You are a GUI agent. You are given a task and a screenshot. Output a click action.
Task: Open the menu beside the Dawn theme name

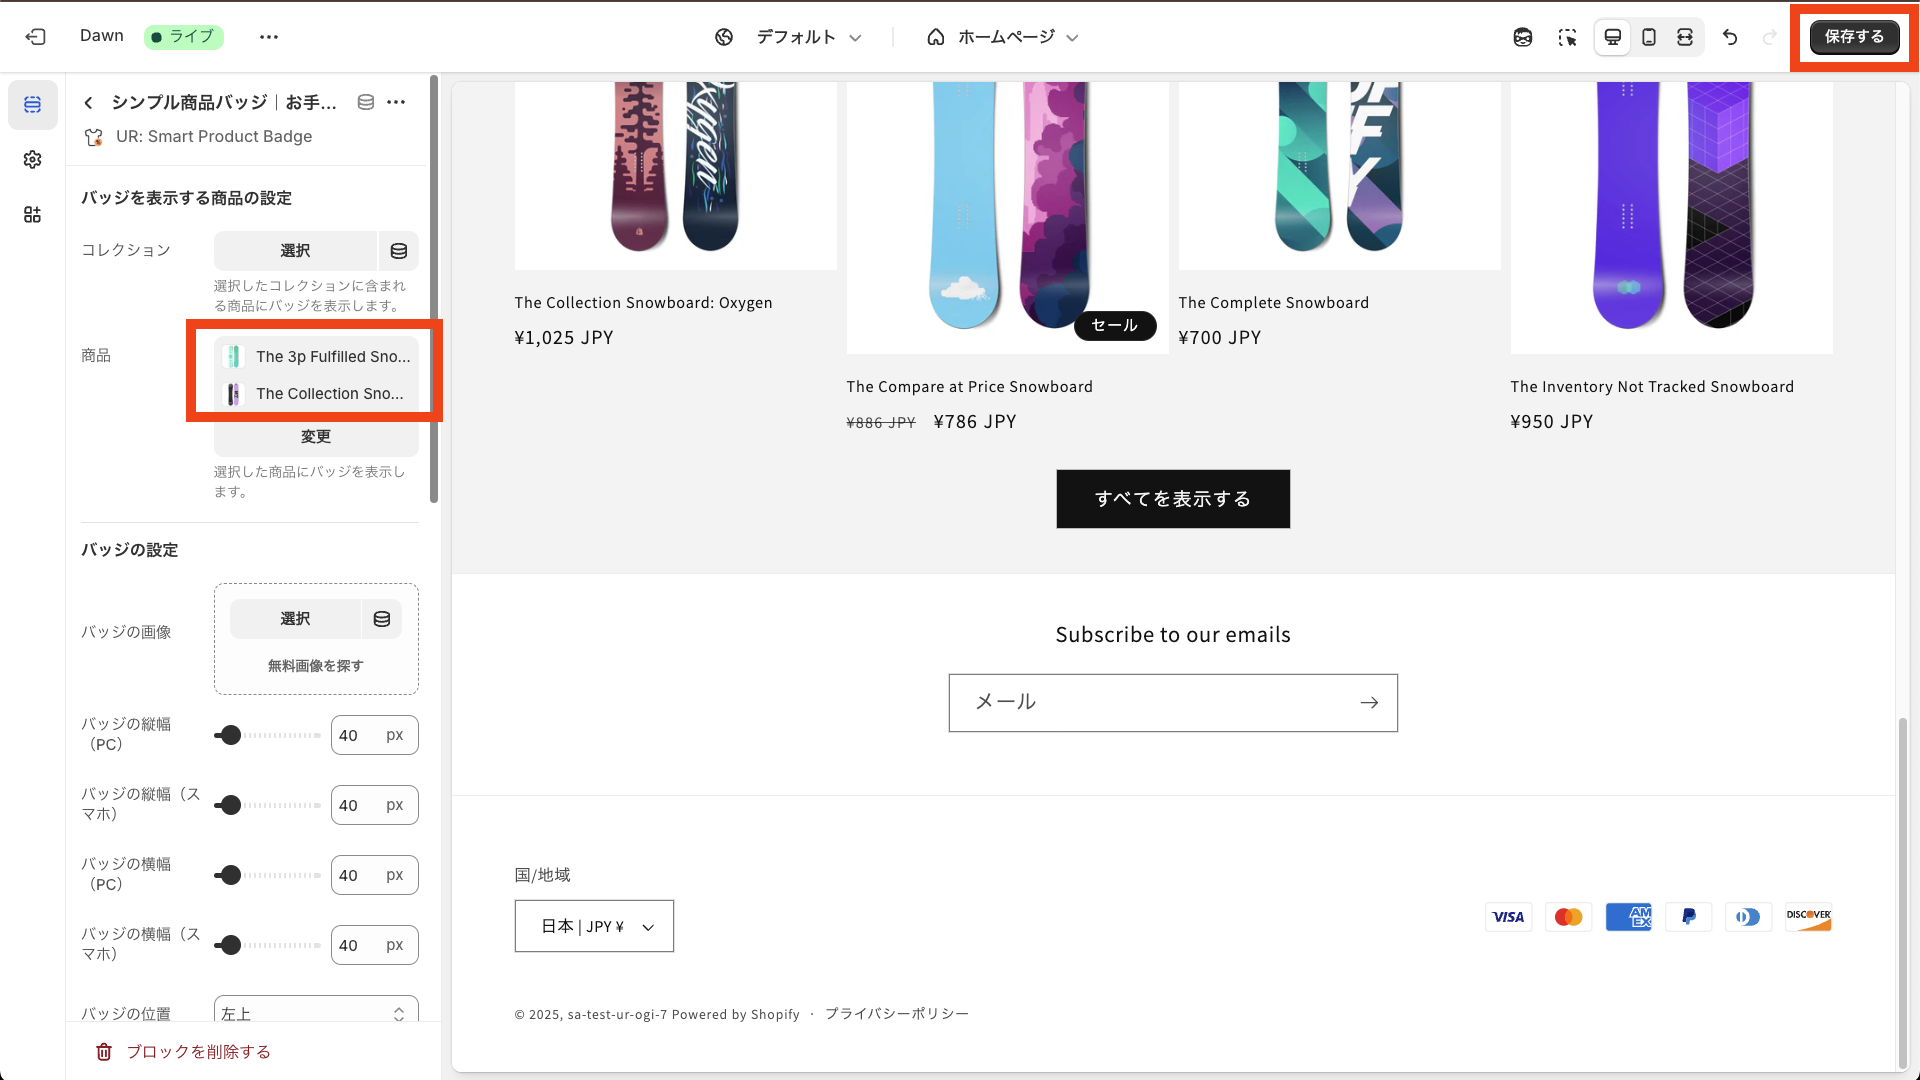tap(268, 37)
